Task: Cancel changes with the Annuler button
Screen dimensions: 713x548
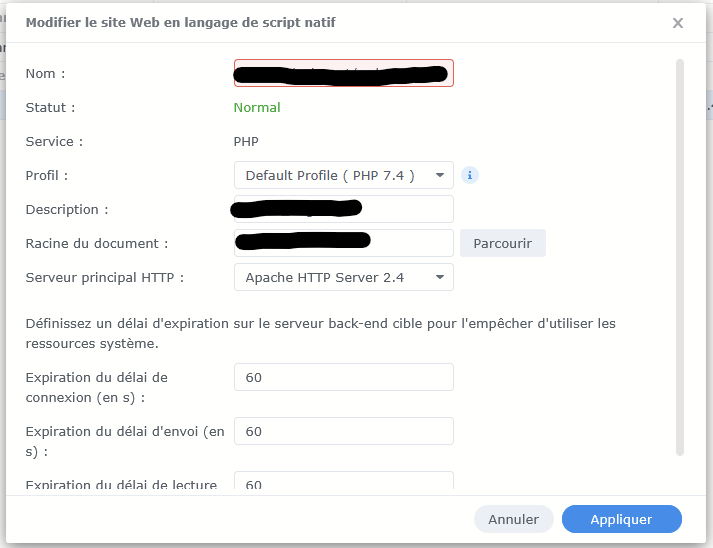Action: [513, 519]
